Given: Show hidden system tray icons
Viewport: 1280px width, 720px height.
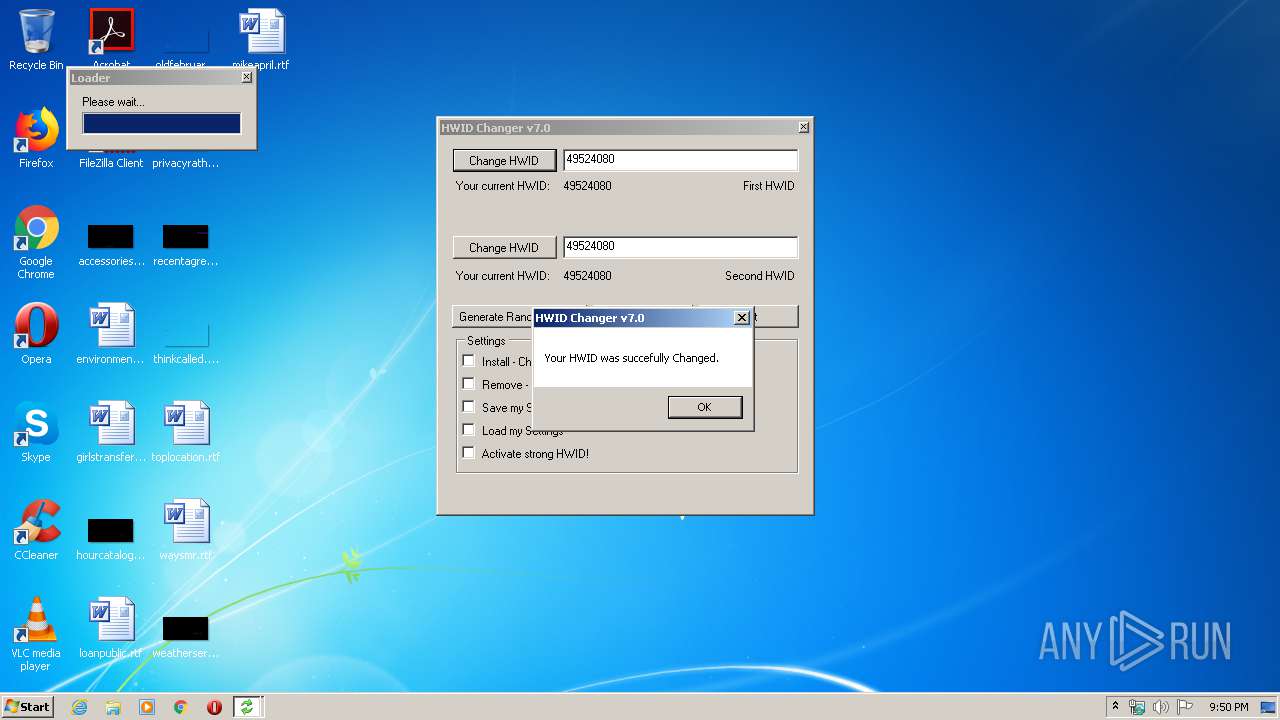Looking at the screenshot, I should coord(1115,706).
